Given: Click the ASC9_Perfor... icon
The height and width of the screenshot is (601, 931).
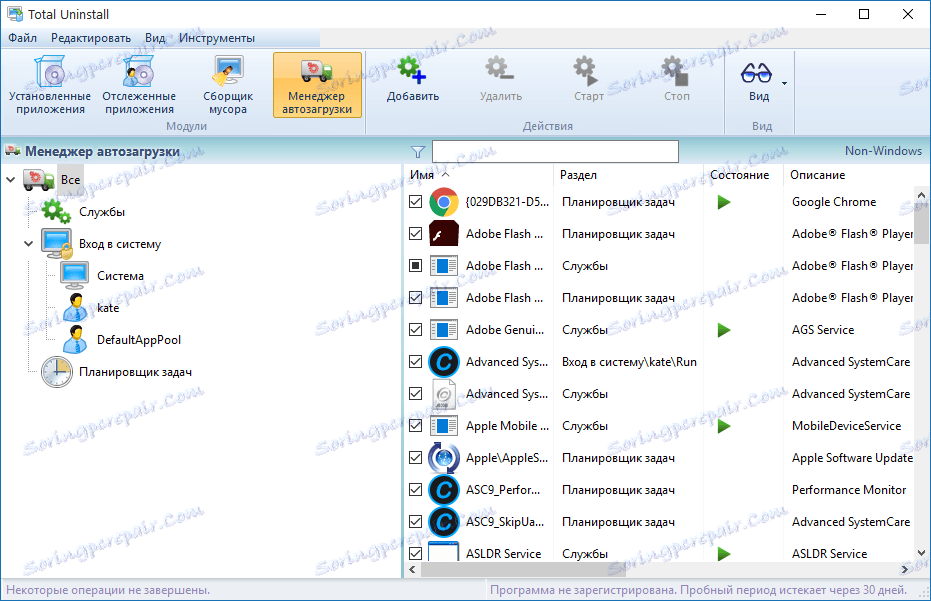Looking at the screenshot, I should click(x=444, y=490).
